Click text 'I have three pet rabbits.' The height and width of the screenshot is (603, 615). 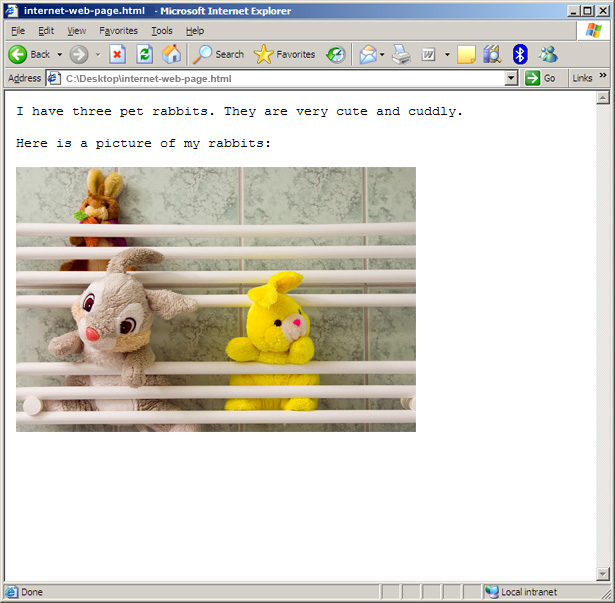point(115,112)
